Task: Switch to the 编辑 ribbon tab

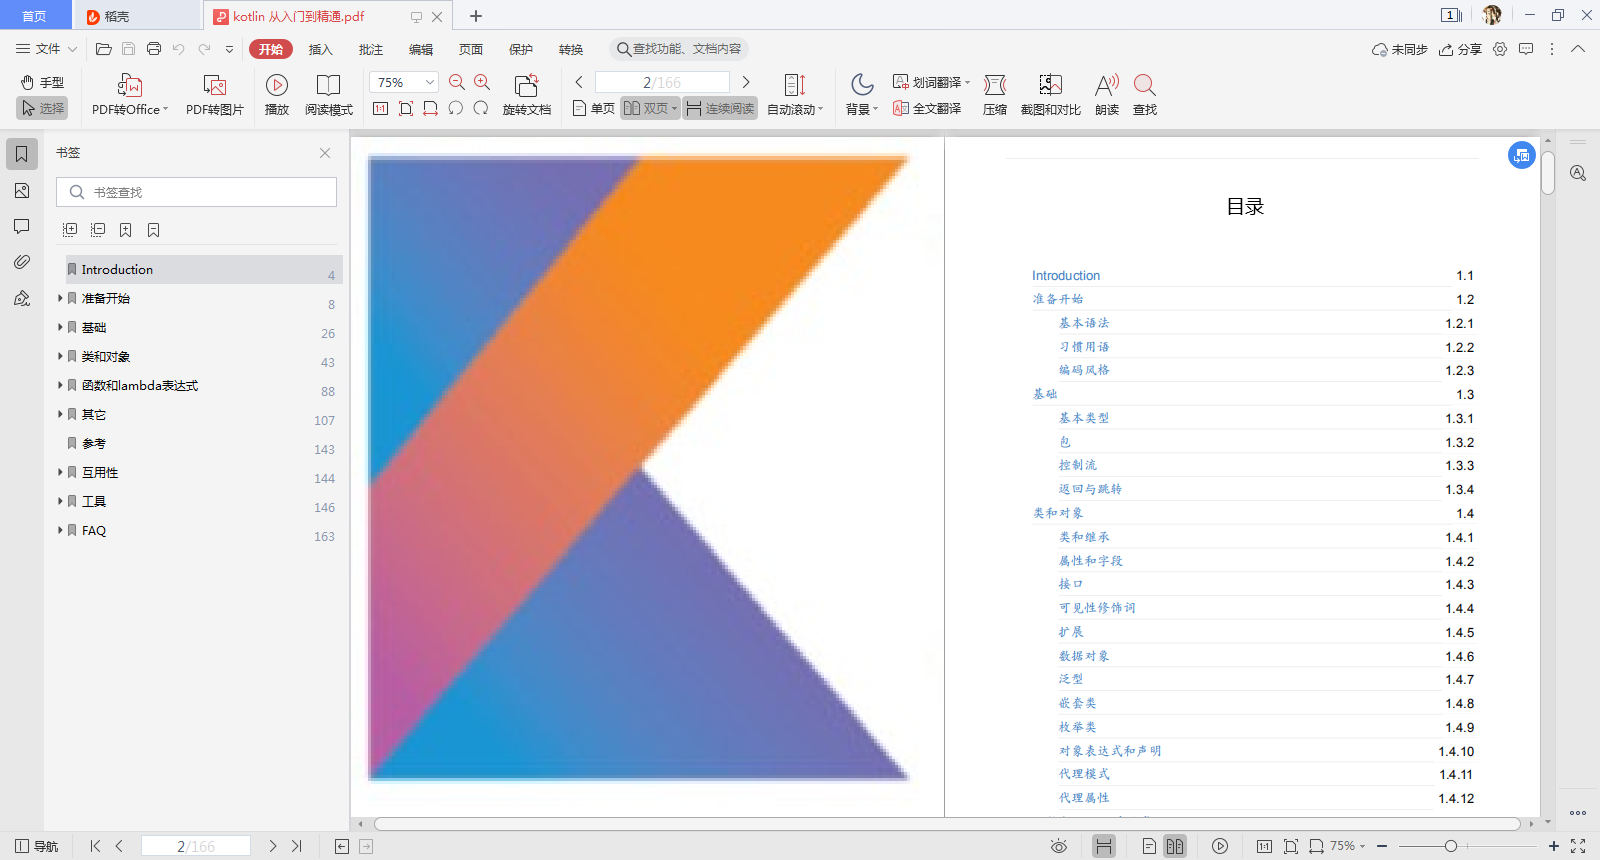Action: (x=421, y=49)
